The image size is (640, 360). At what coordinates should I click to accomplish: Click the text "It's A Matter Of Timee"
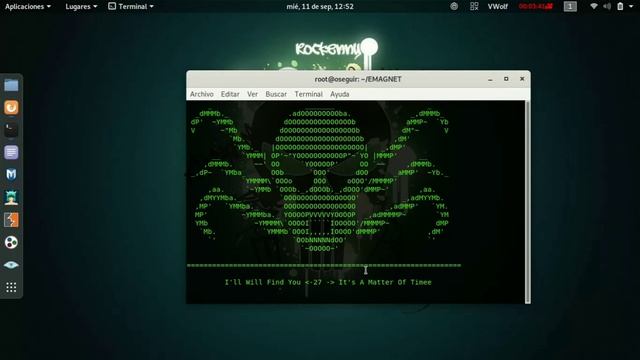tap(385, 282)
